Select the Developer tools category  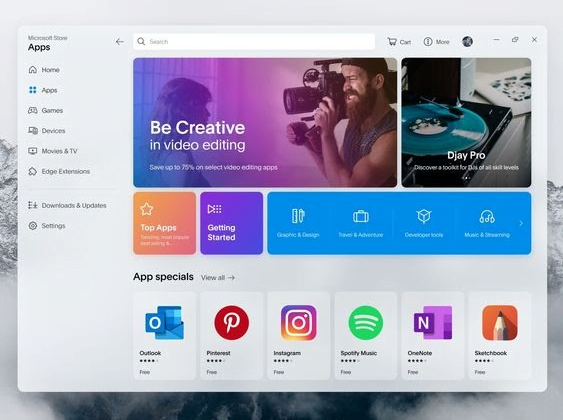click(424, 223)
